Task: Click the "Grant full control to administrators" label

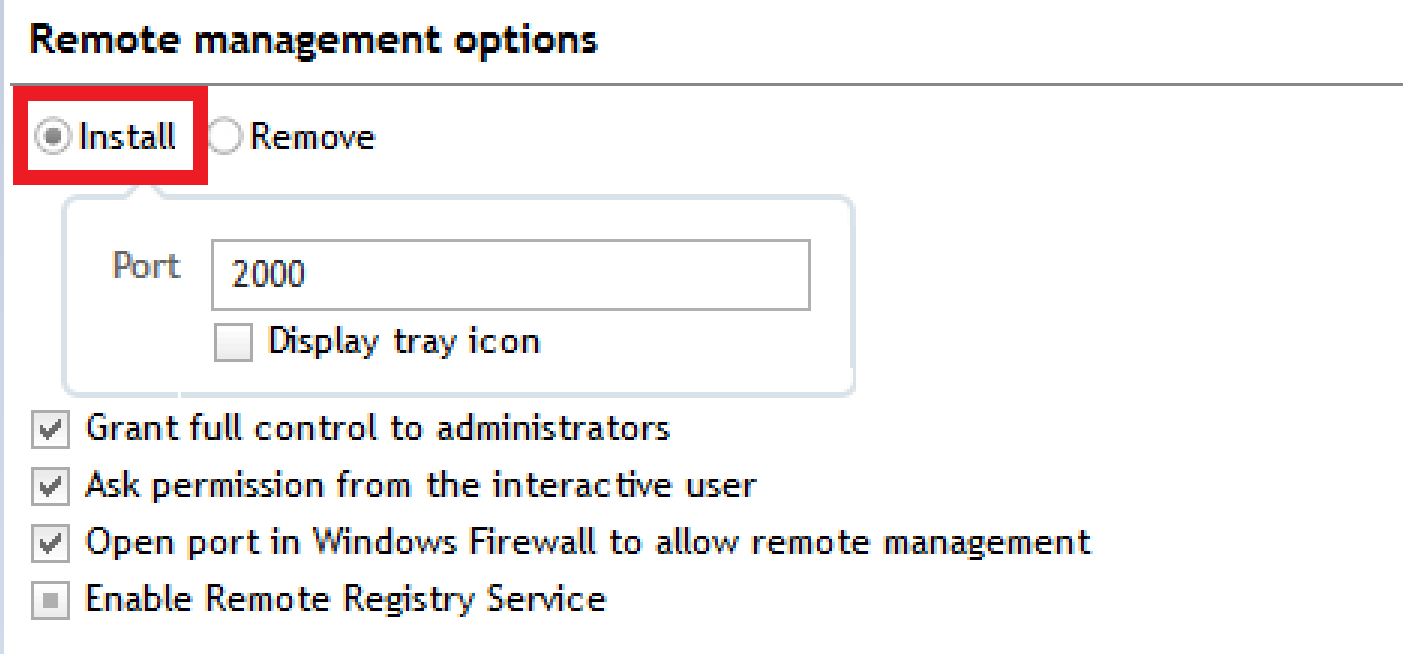Action: (x=377, y=429)
